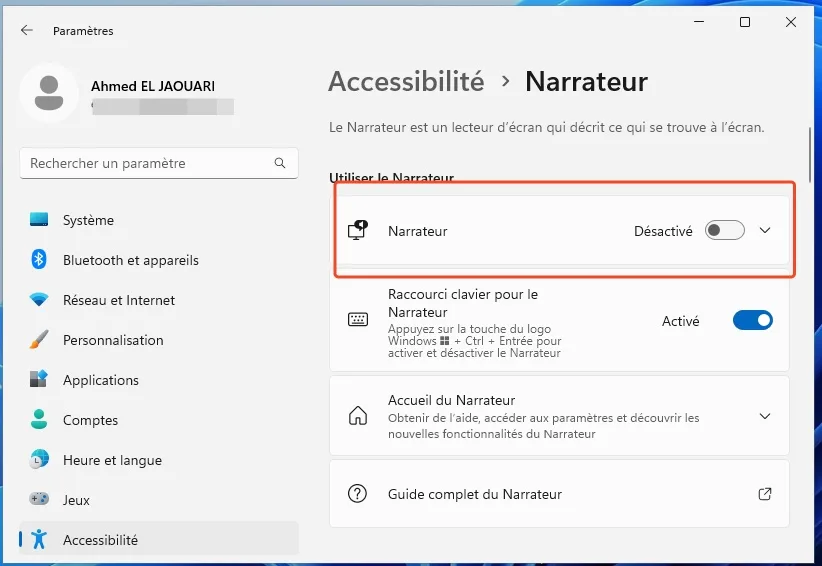The height and width of the screenshot is (566, 822).
Task: Click the Système monitor icon
Action: [x=39, y=220]
